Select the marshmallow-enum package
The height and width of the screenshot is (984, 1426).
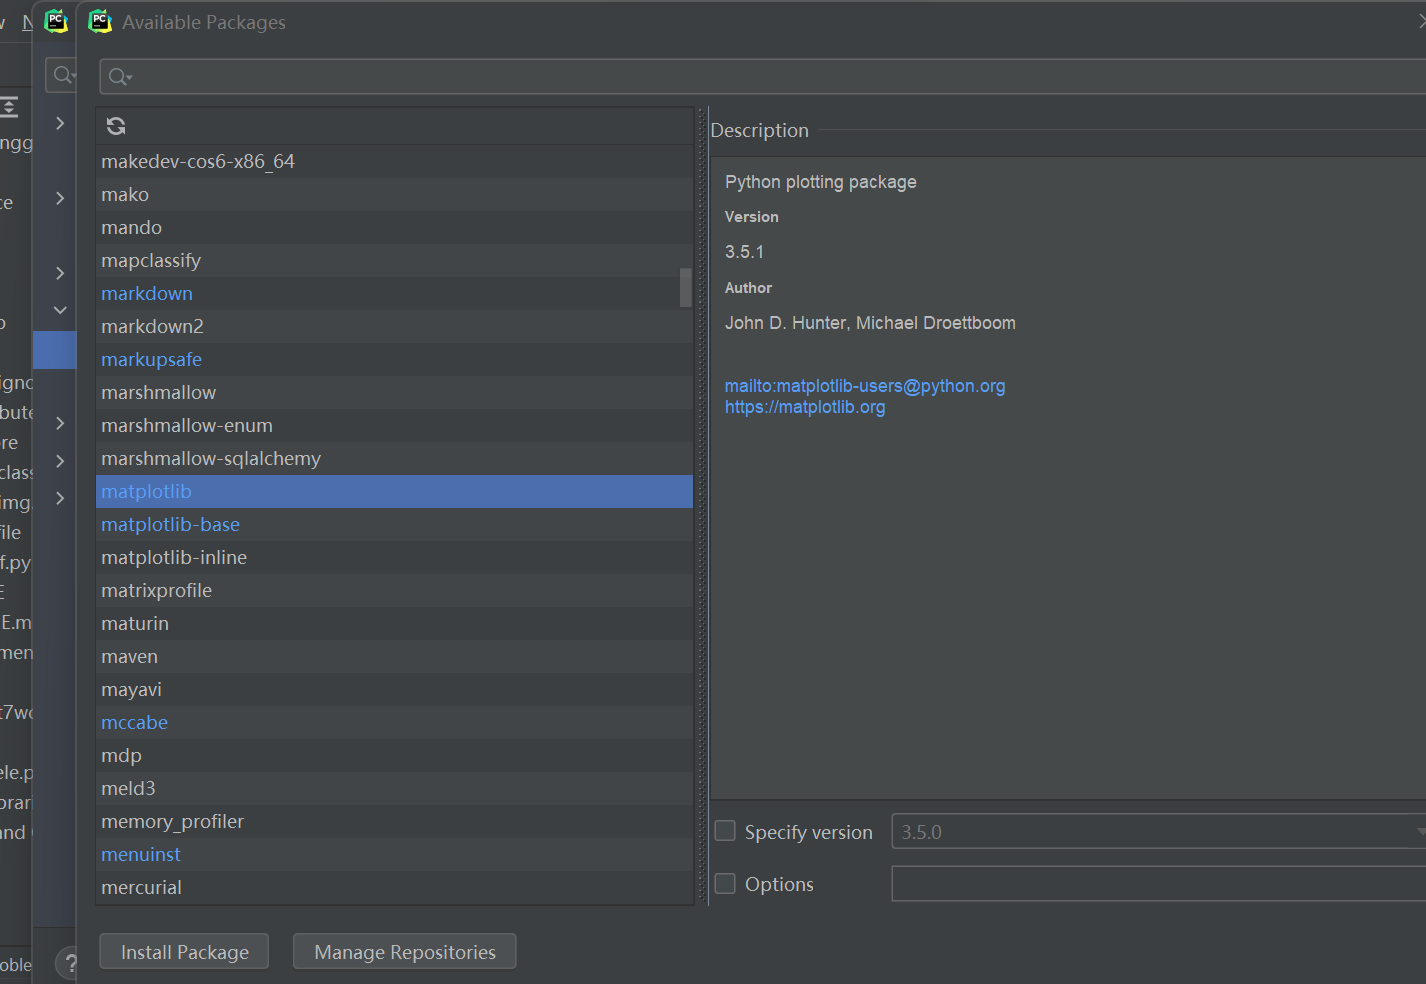pos(394,425)
